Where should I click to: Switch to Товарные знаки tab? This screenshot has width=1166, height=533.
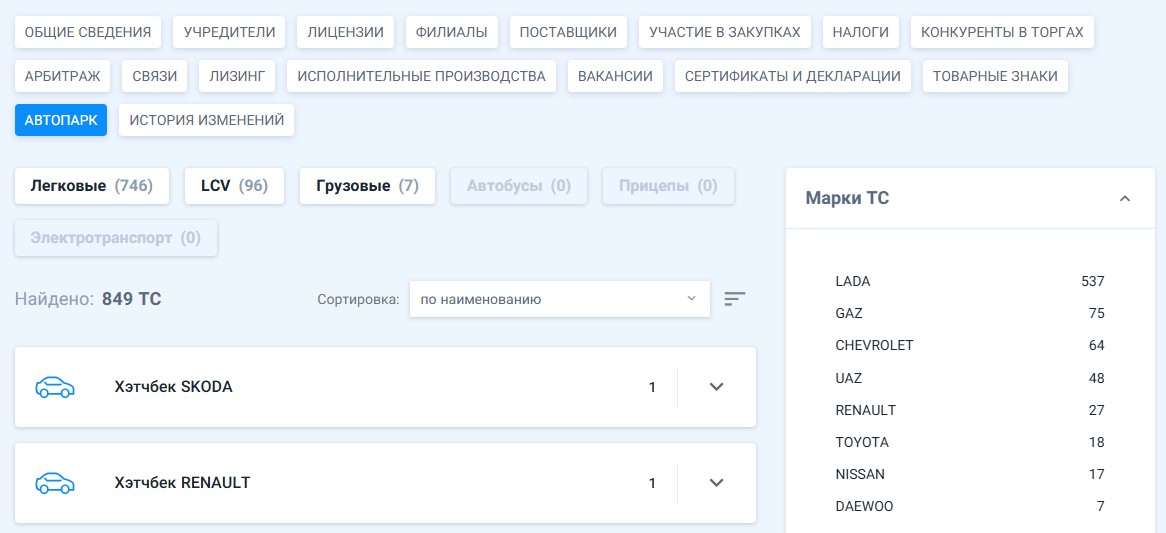tap(995, 76)
